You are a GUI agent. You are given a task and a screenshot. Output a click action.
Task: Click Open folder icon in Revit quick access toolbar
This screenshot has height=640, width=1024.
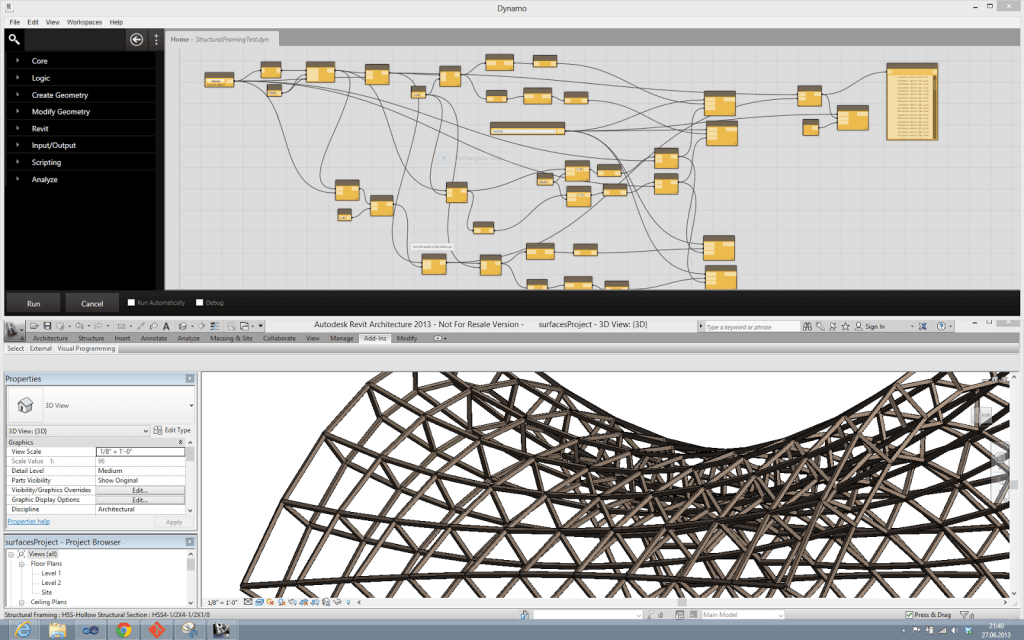tap(34, 326)
